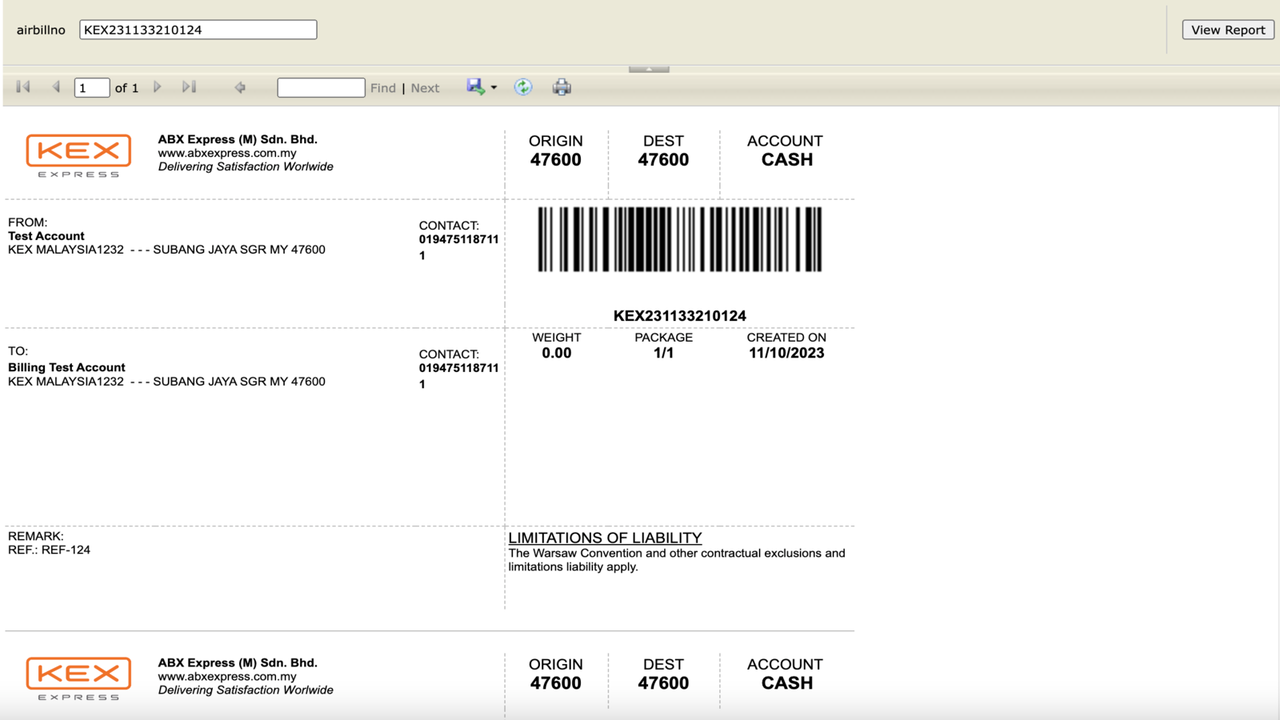Click the weight value '0.00'
Viewport: 1280px width, 720px height.
(556, 353)
